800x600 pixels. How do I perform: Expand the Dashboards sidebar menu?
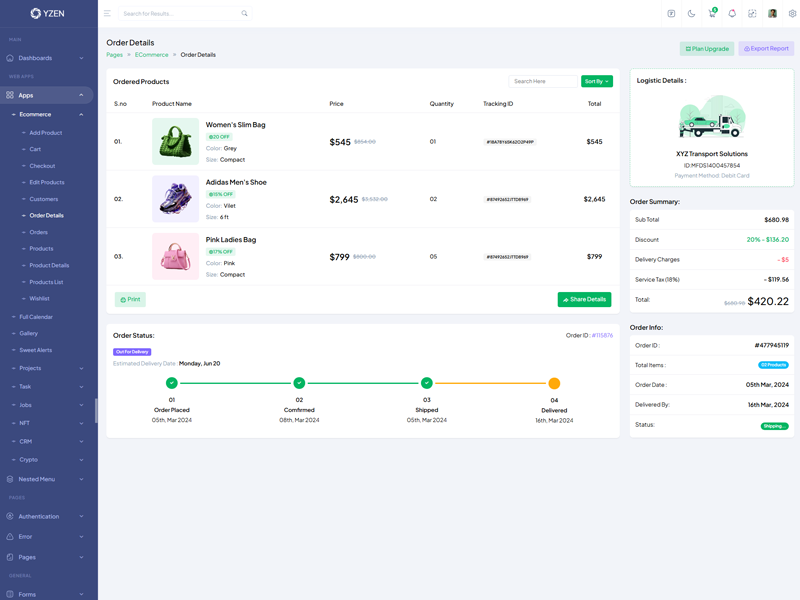pos(47,58)
